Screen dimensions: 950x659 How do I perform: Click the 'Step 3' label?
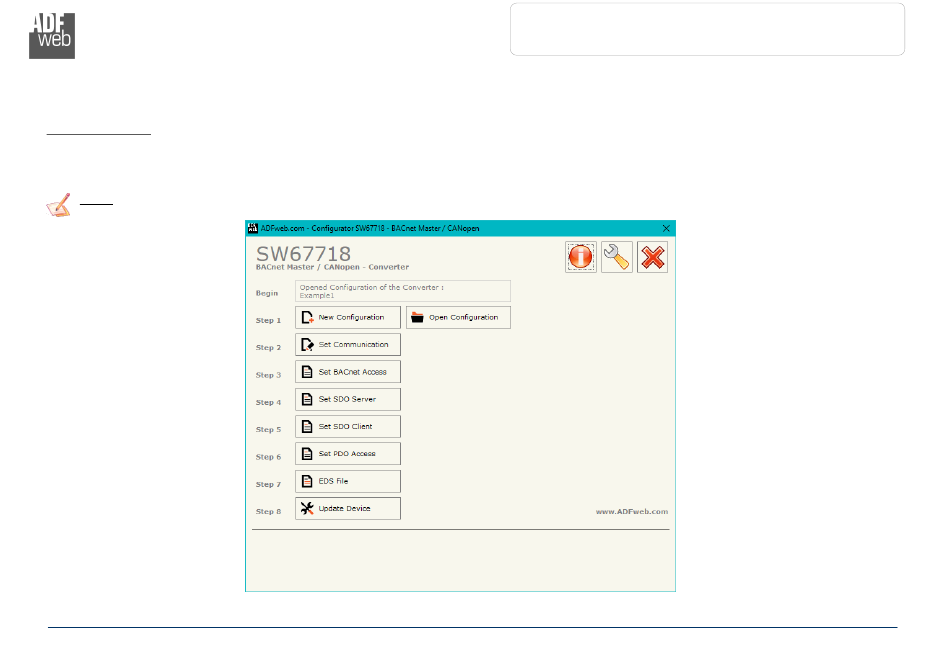[268, 375]
